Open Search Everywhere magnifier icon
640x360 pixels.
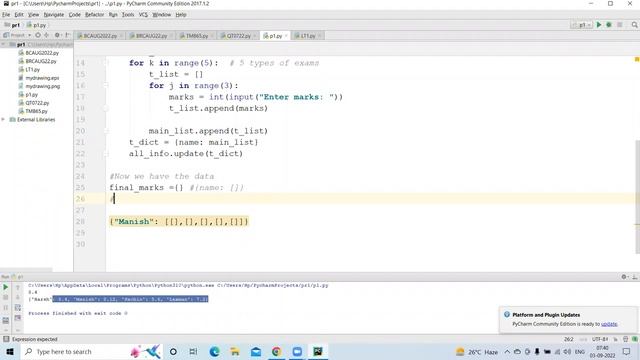634,25
